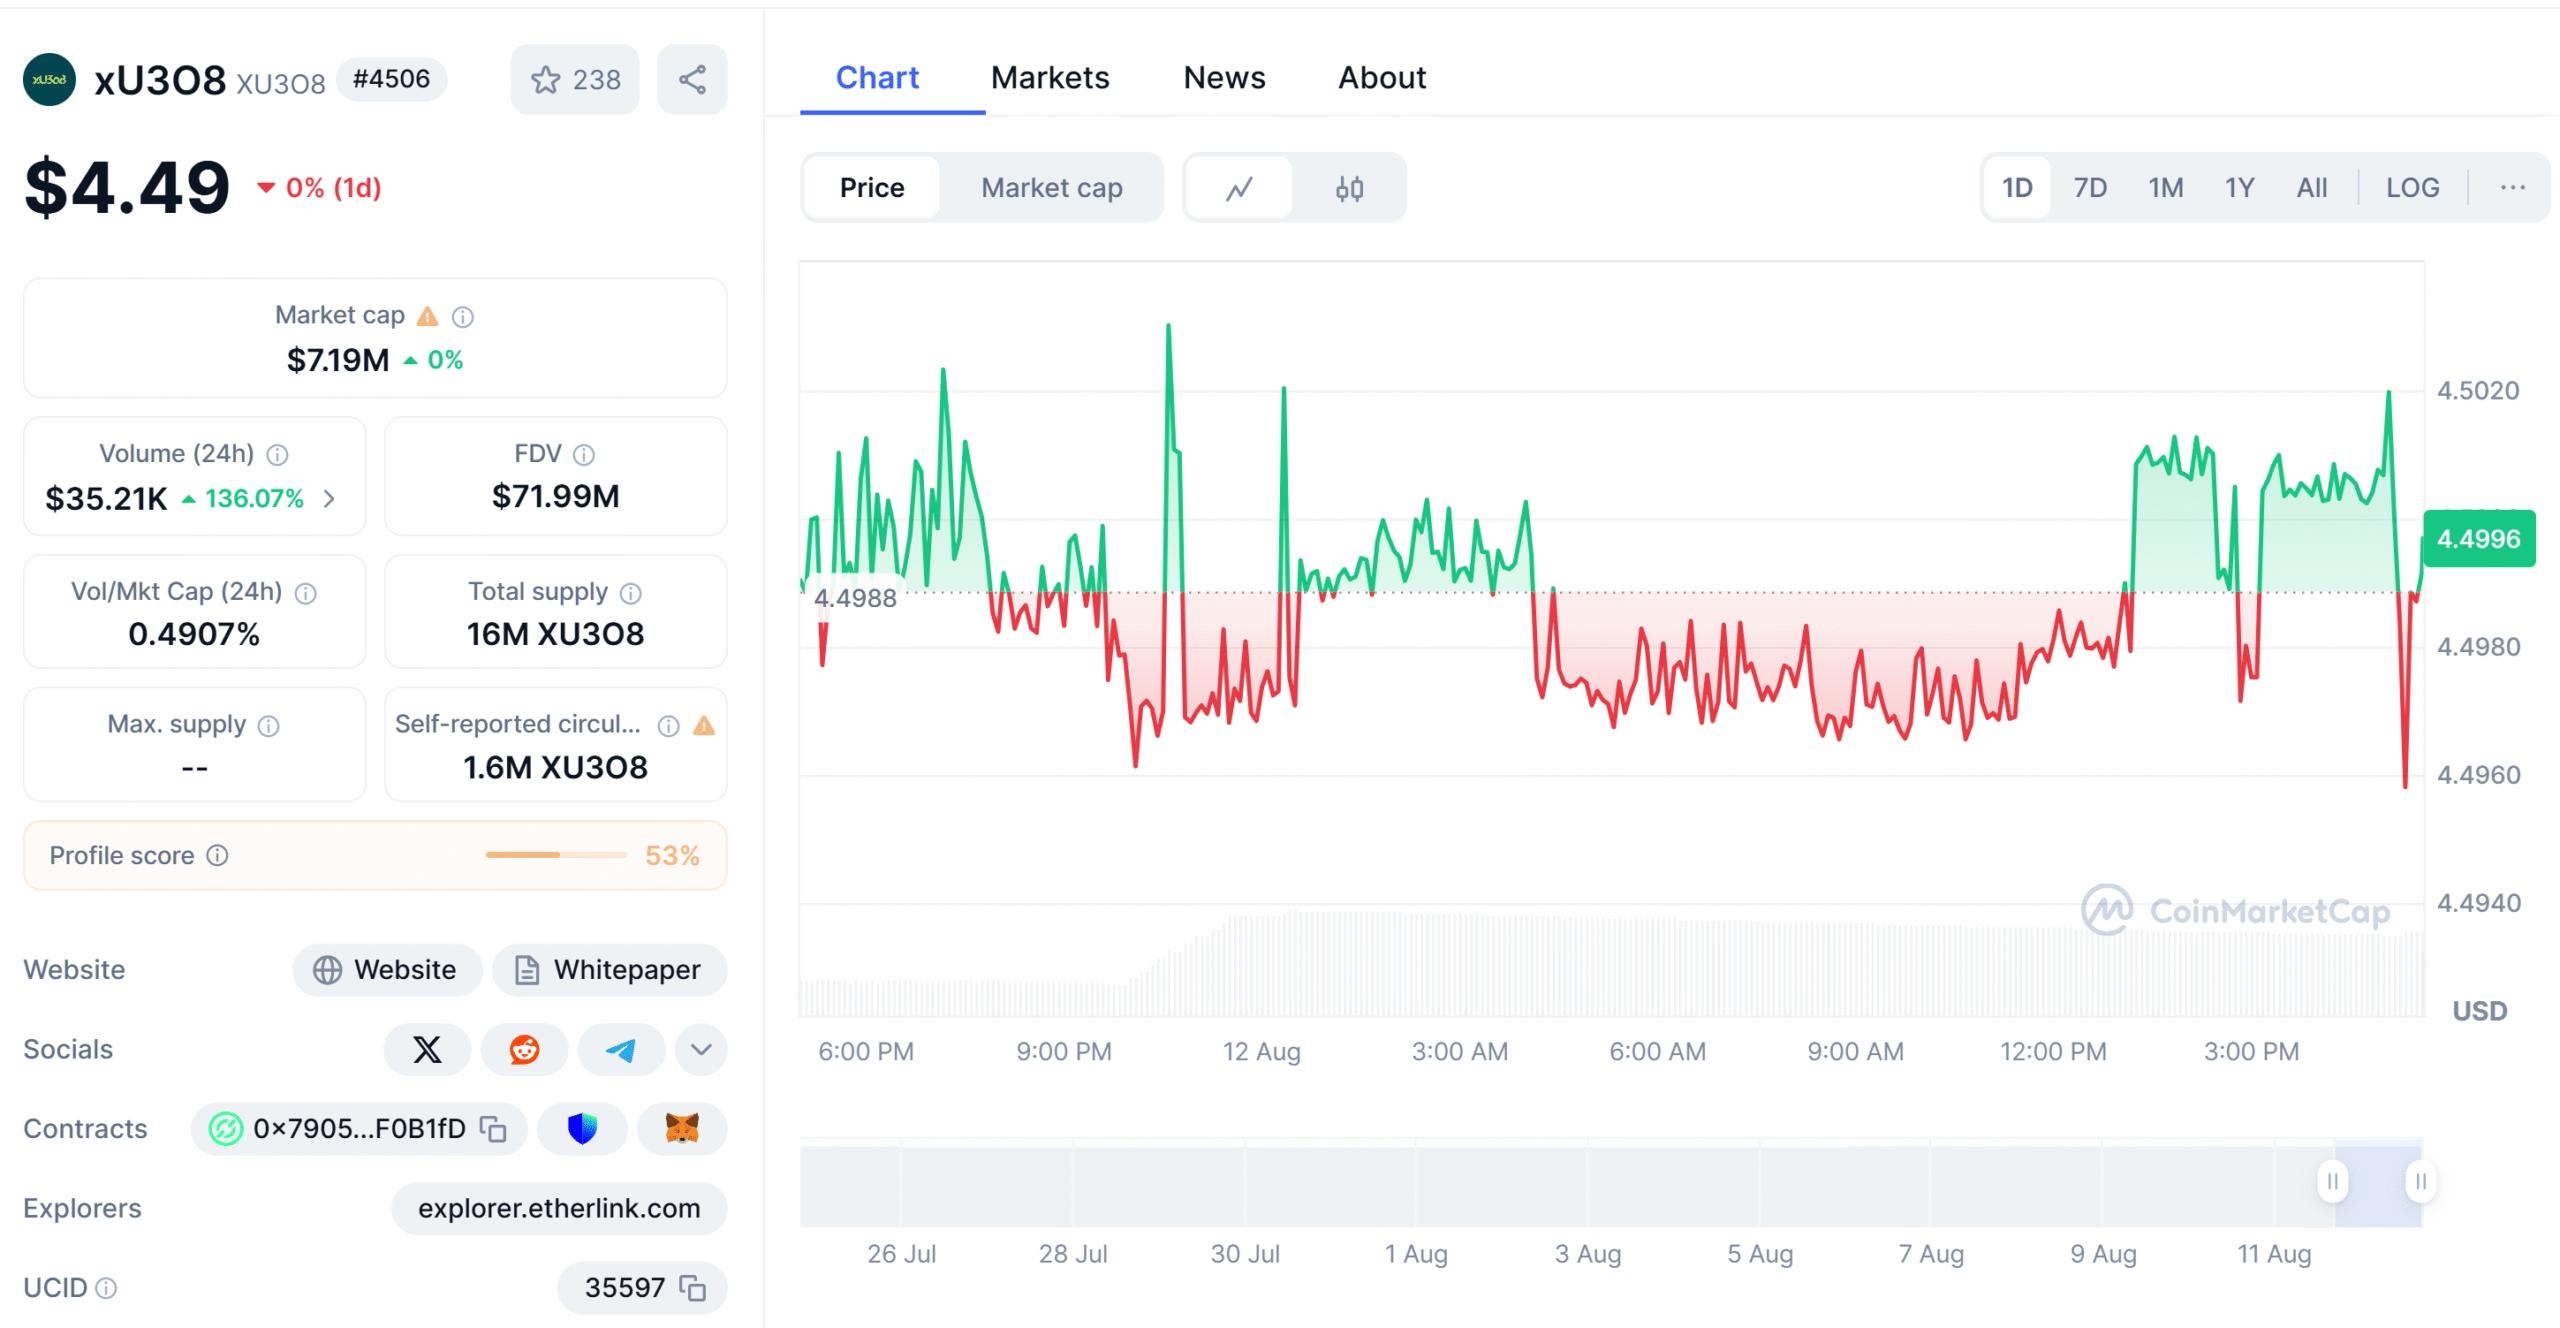Switch chart to Market cap view
This screenshot has width=2560, height=1328.
[1051, 188]
